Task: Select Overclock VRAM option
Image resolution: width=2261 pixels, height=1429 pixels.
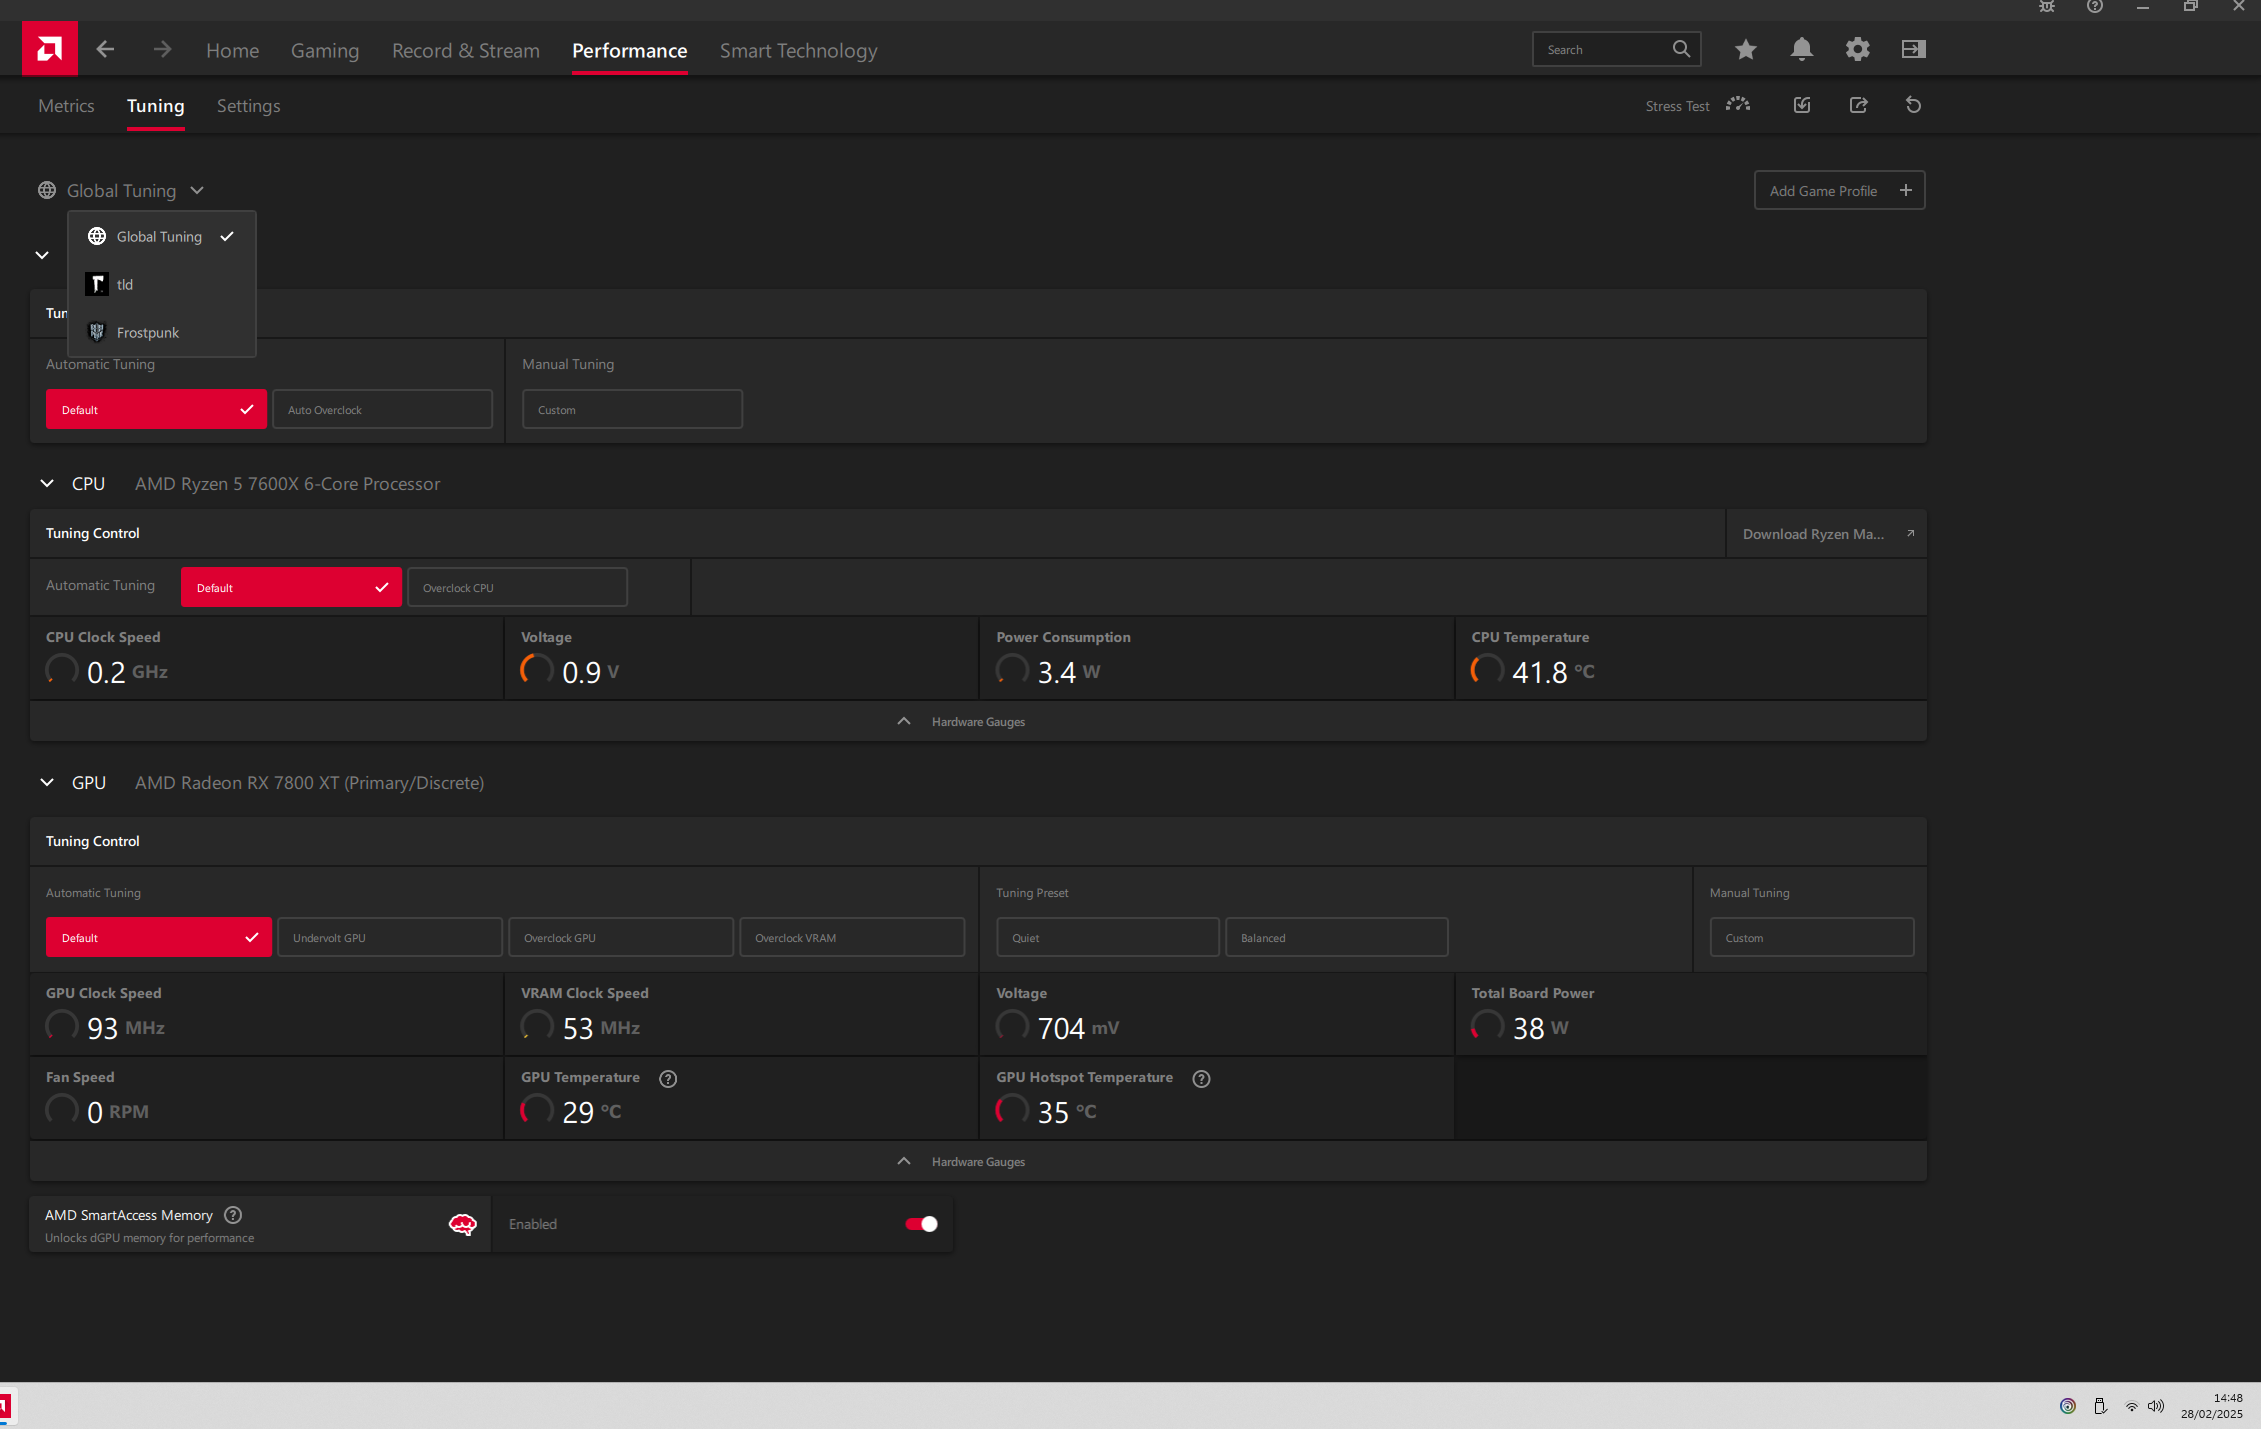Action: (x=852, y=937)
